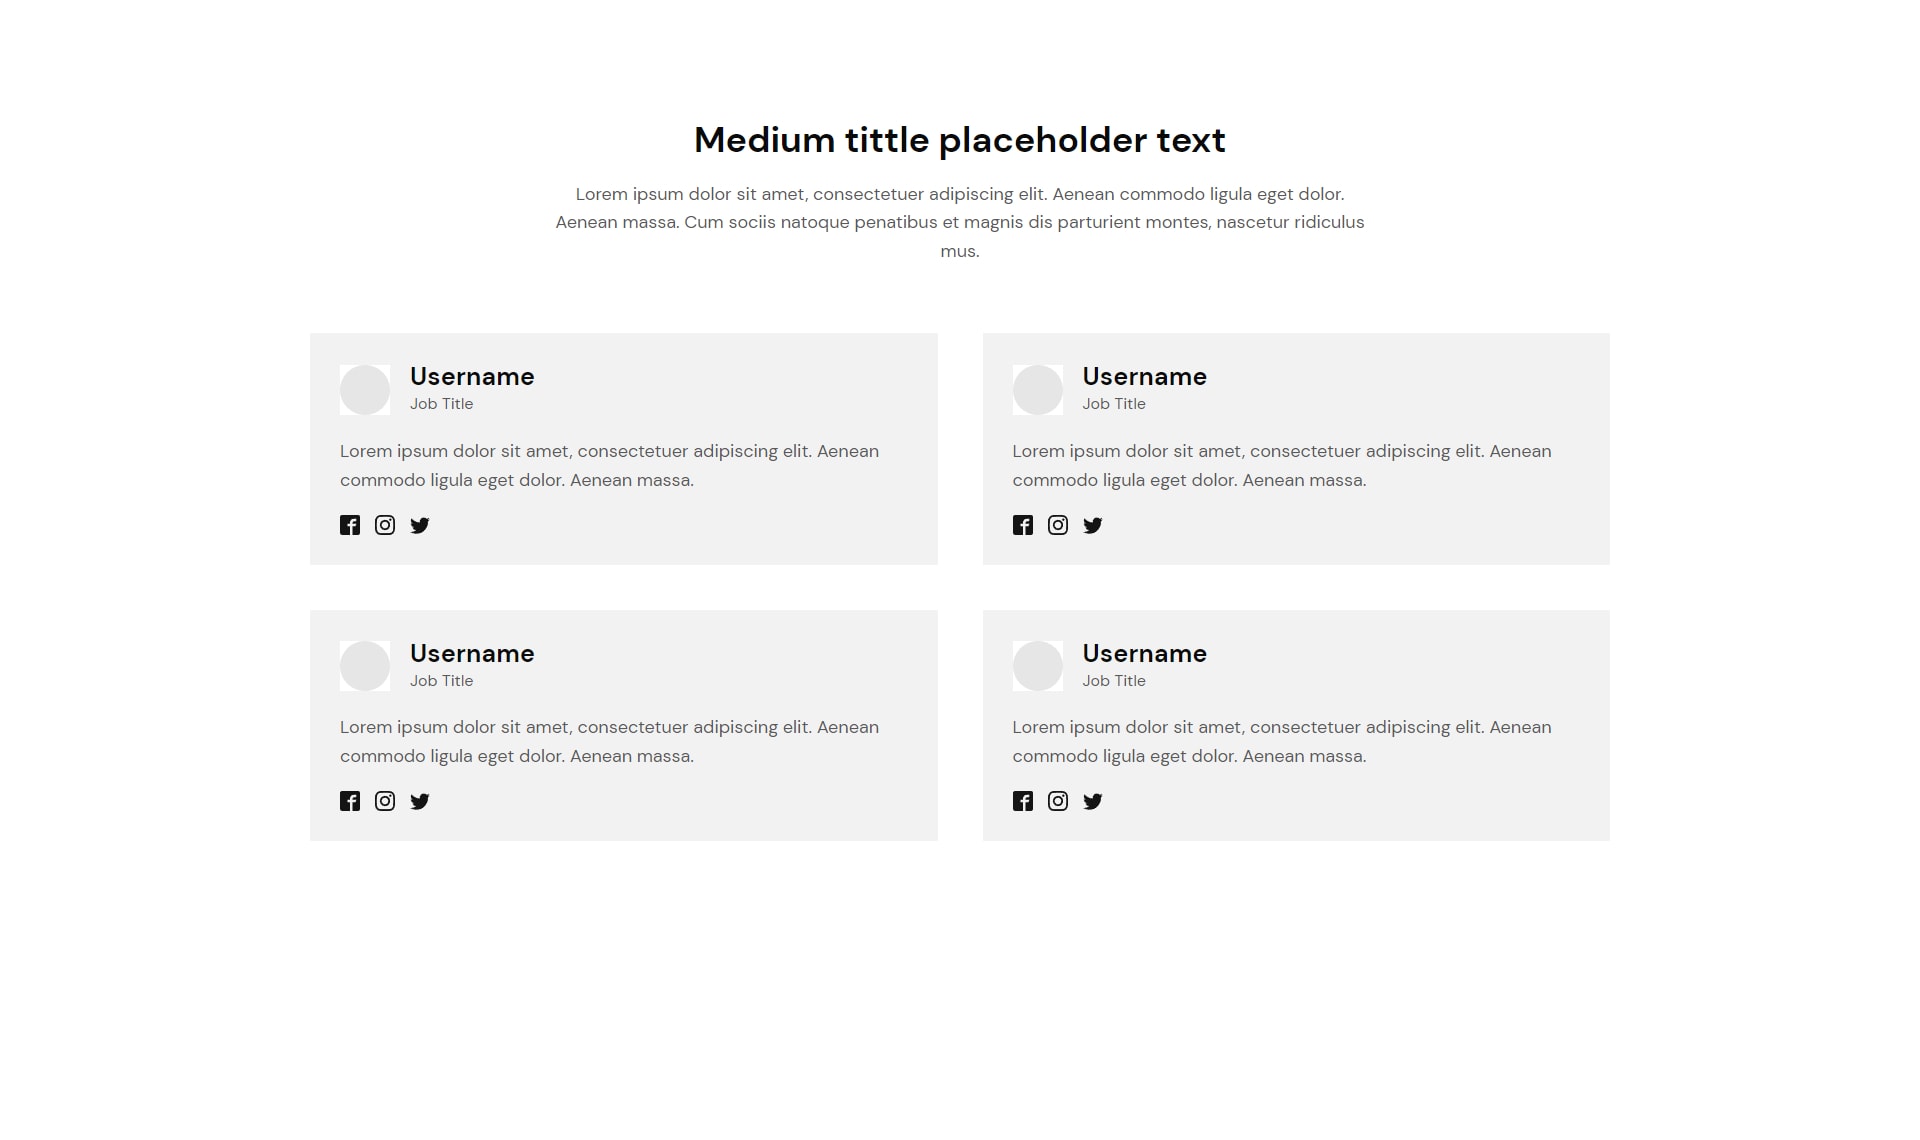Image resolution: width=1920 pixels, height=1140 pixels.
Task: Click avatar circle in top-right card
Action: (1037, 389)
